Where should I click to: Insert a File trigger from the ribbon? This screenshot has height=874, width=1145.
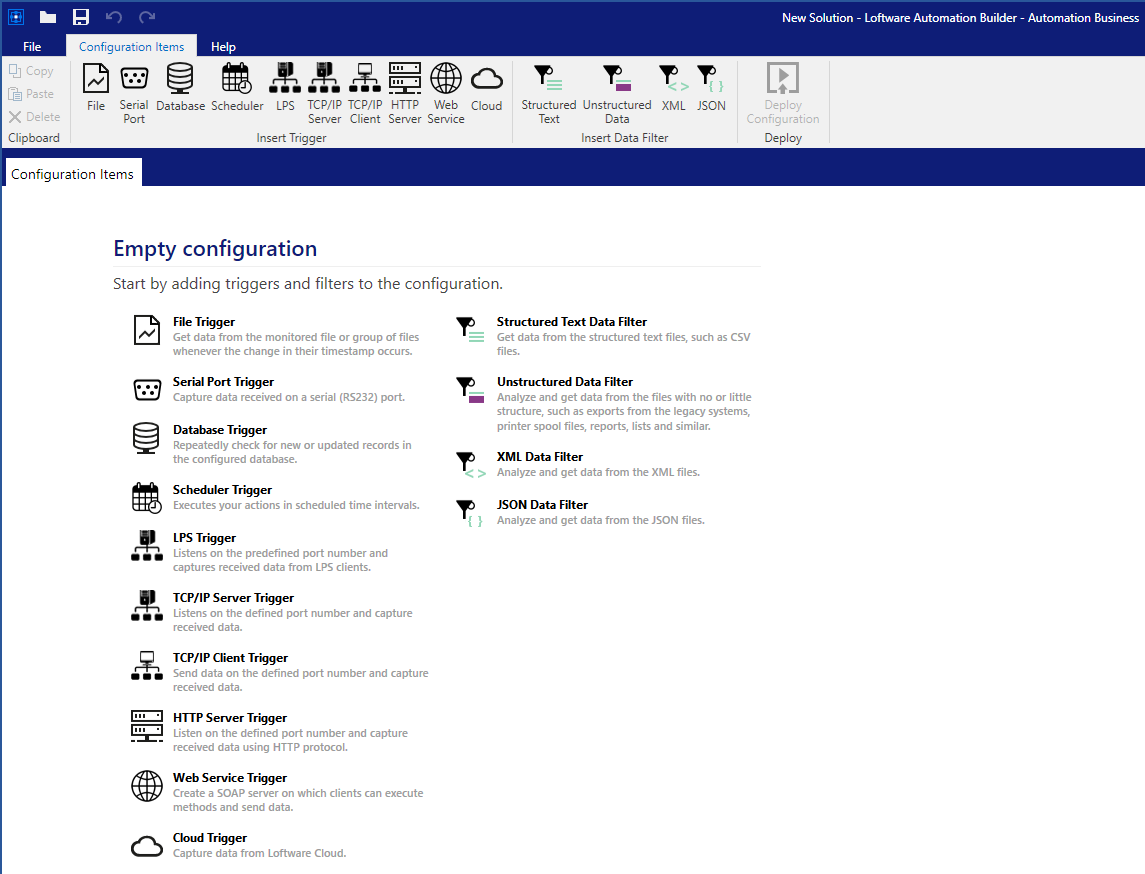(x=96, y=88)
